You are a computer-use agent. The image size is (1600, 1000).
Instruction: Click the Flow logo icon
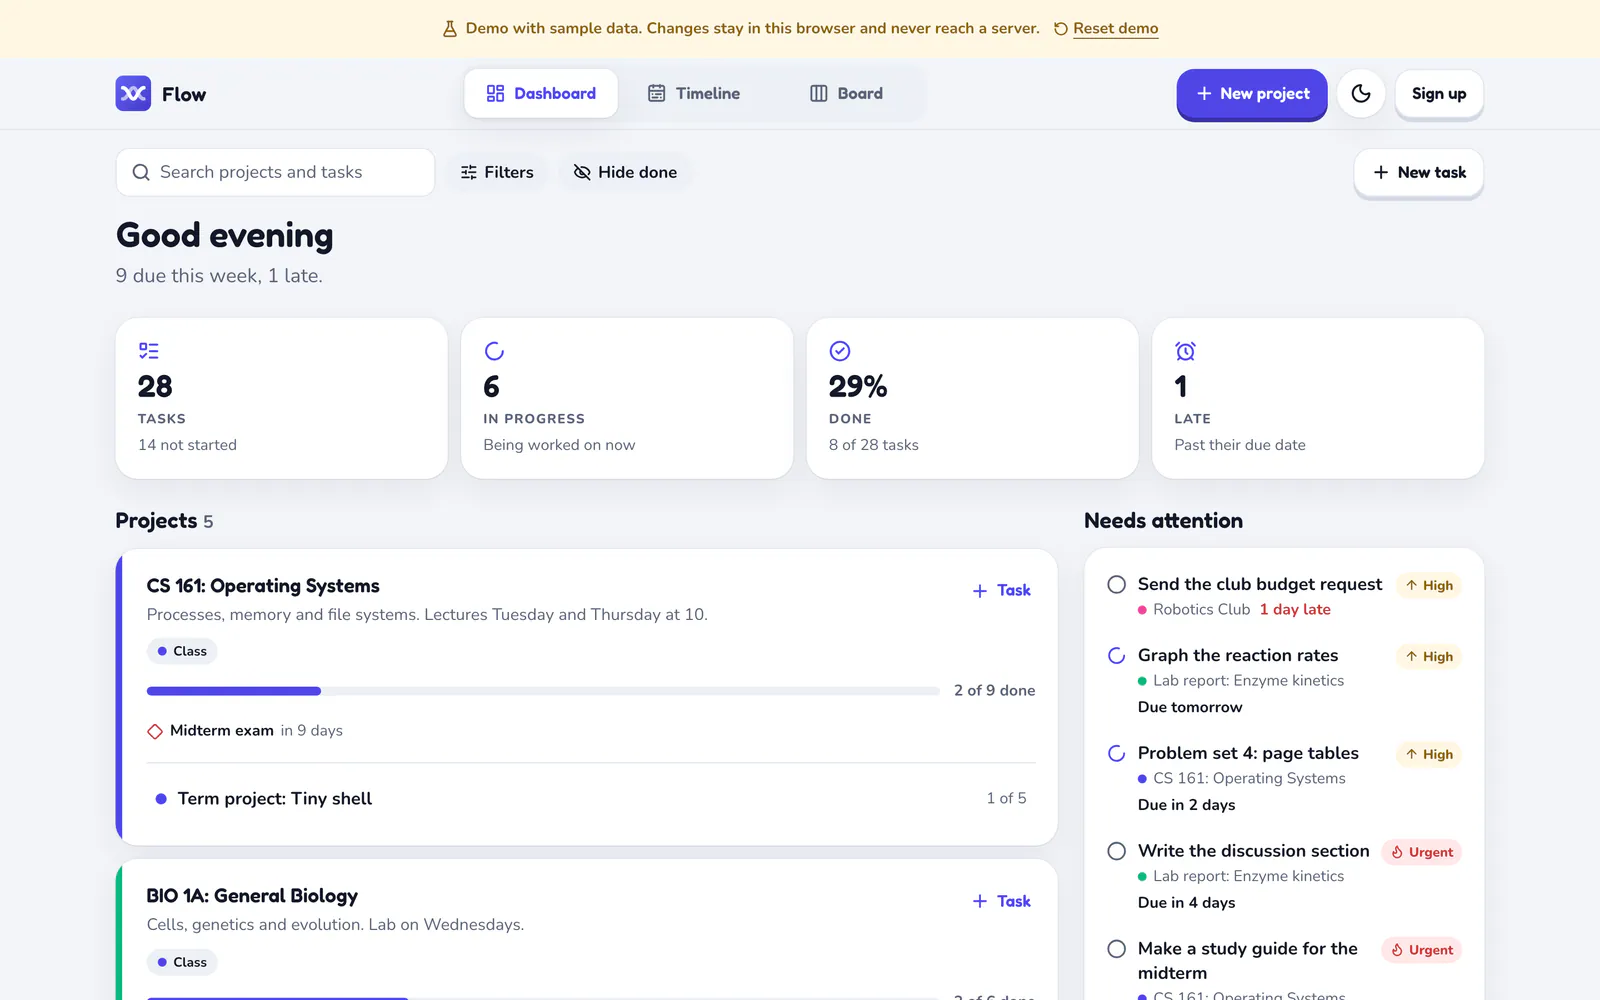click(133, 94)
